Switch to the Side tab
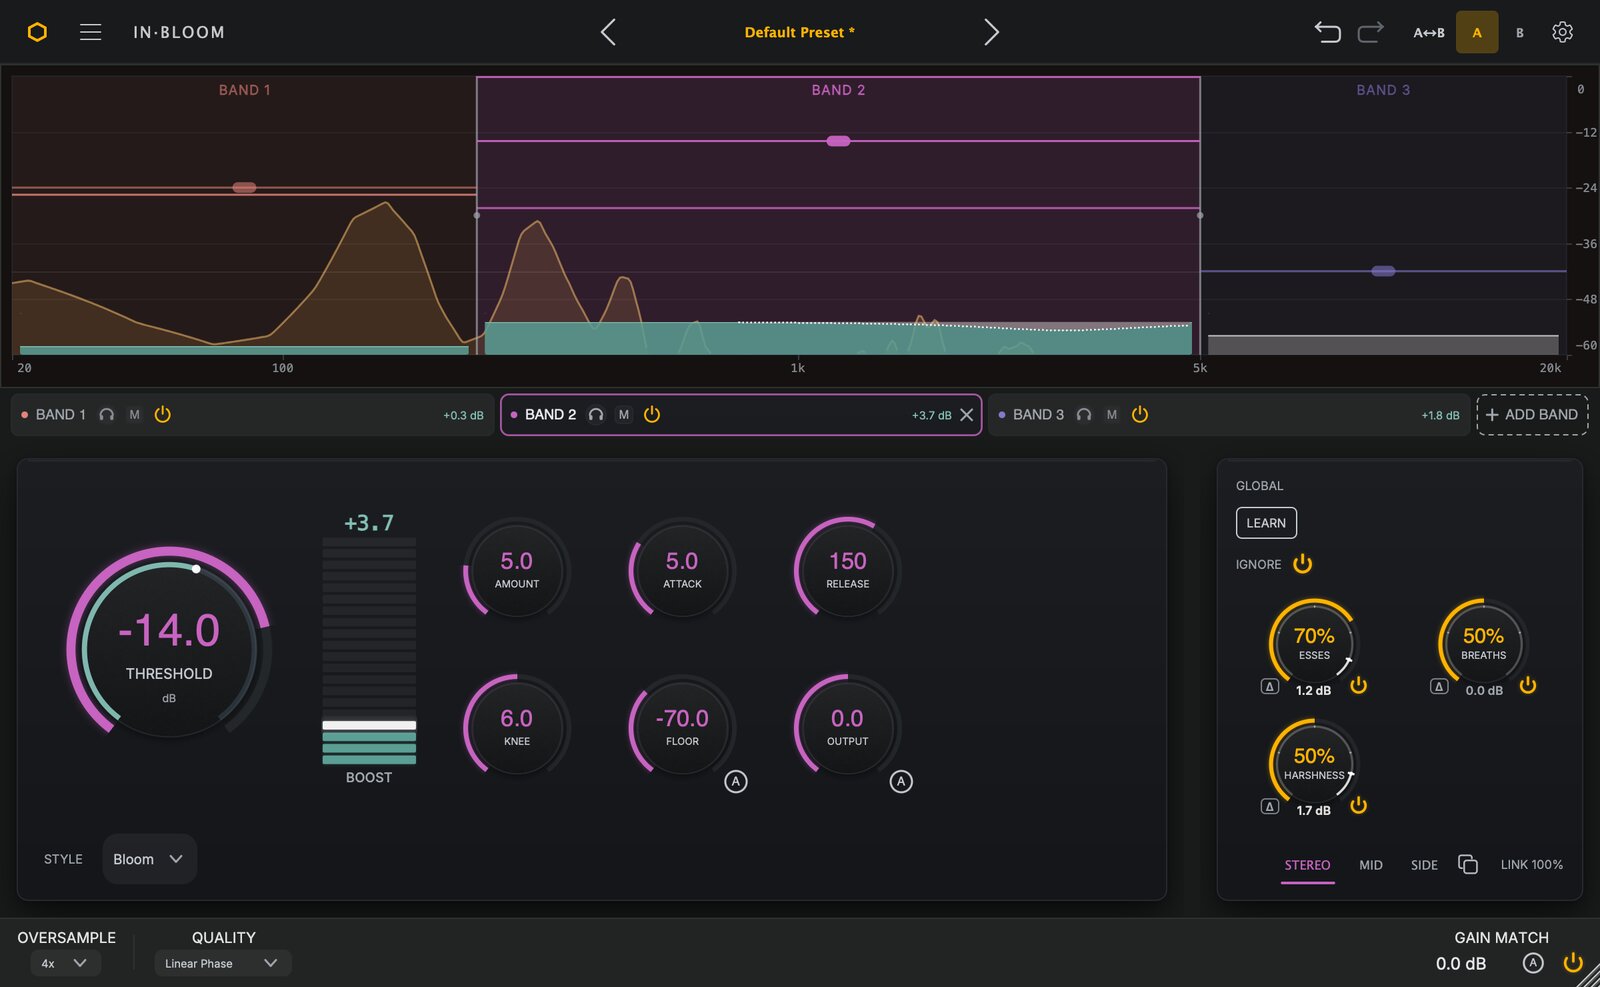Screen dimensions: 1600x987 tap(1424, 865)
